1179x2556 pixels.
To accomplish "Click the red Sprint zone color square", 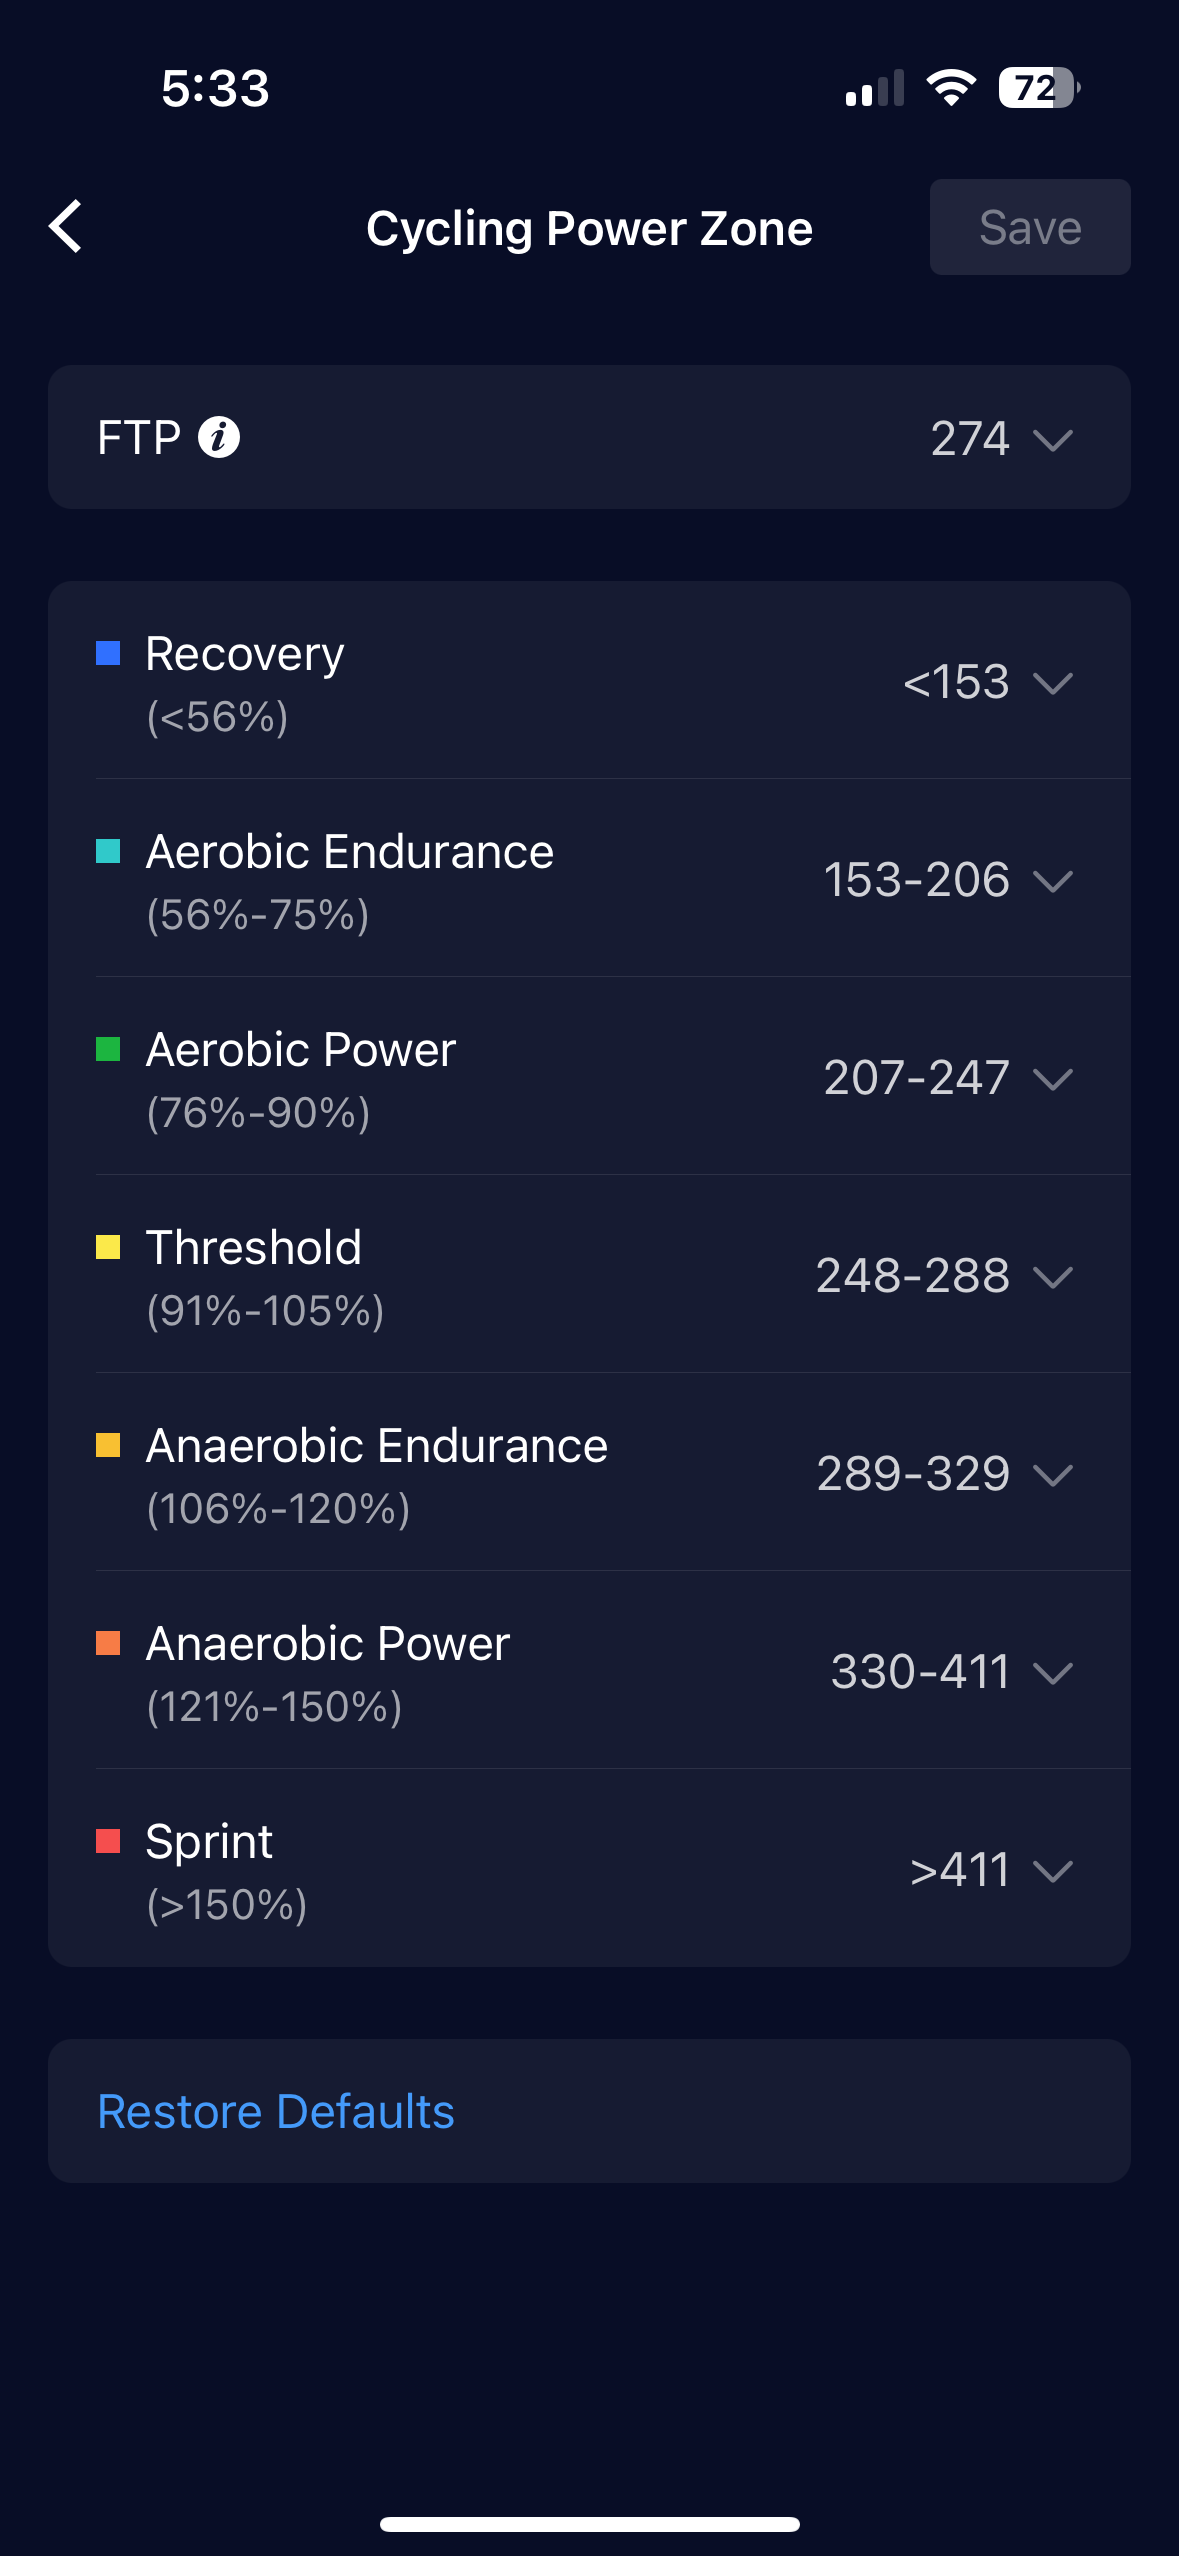I will click(x=108, y=1841).
